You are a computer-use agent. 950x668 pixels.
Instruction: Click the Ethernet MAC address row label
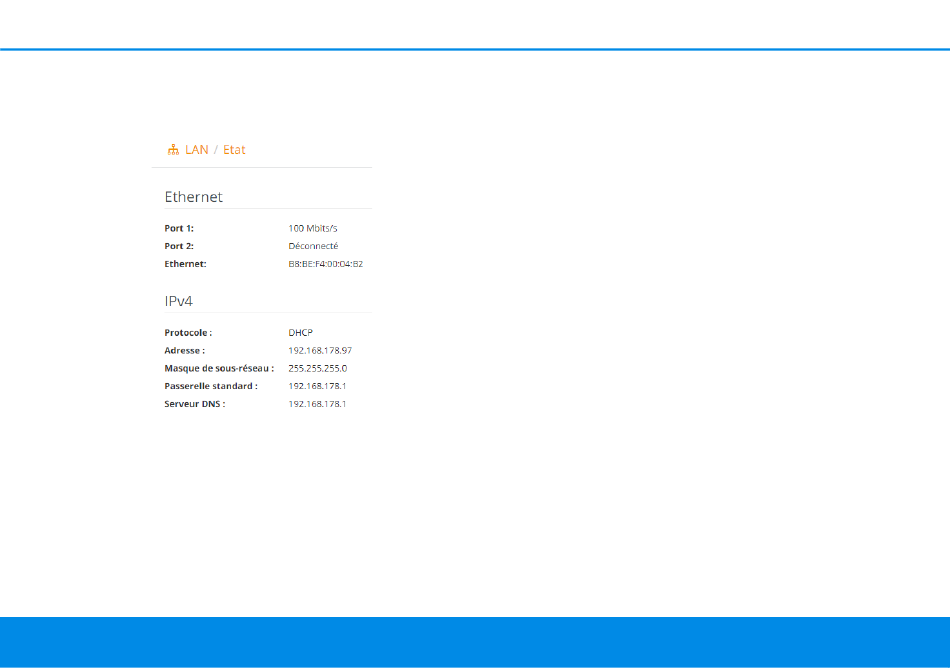point(185,264)
